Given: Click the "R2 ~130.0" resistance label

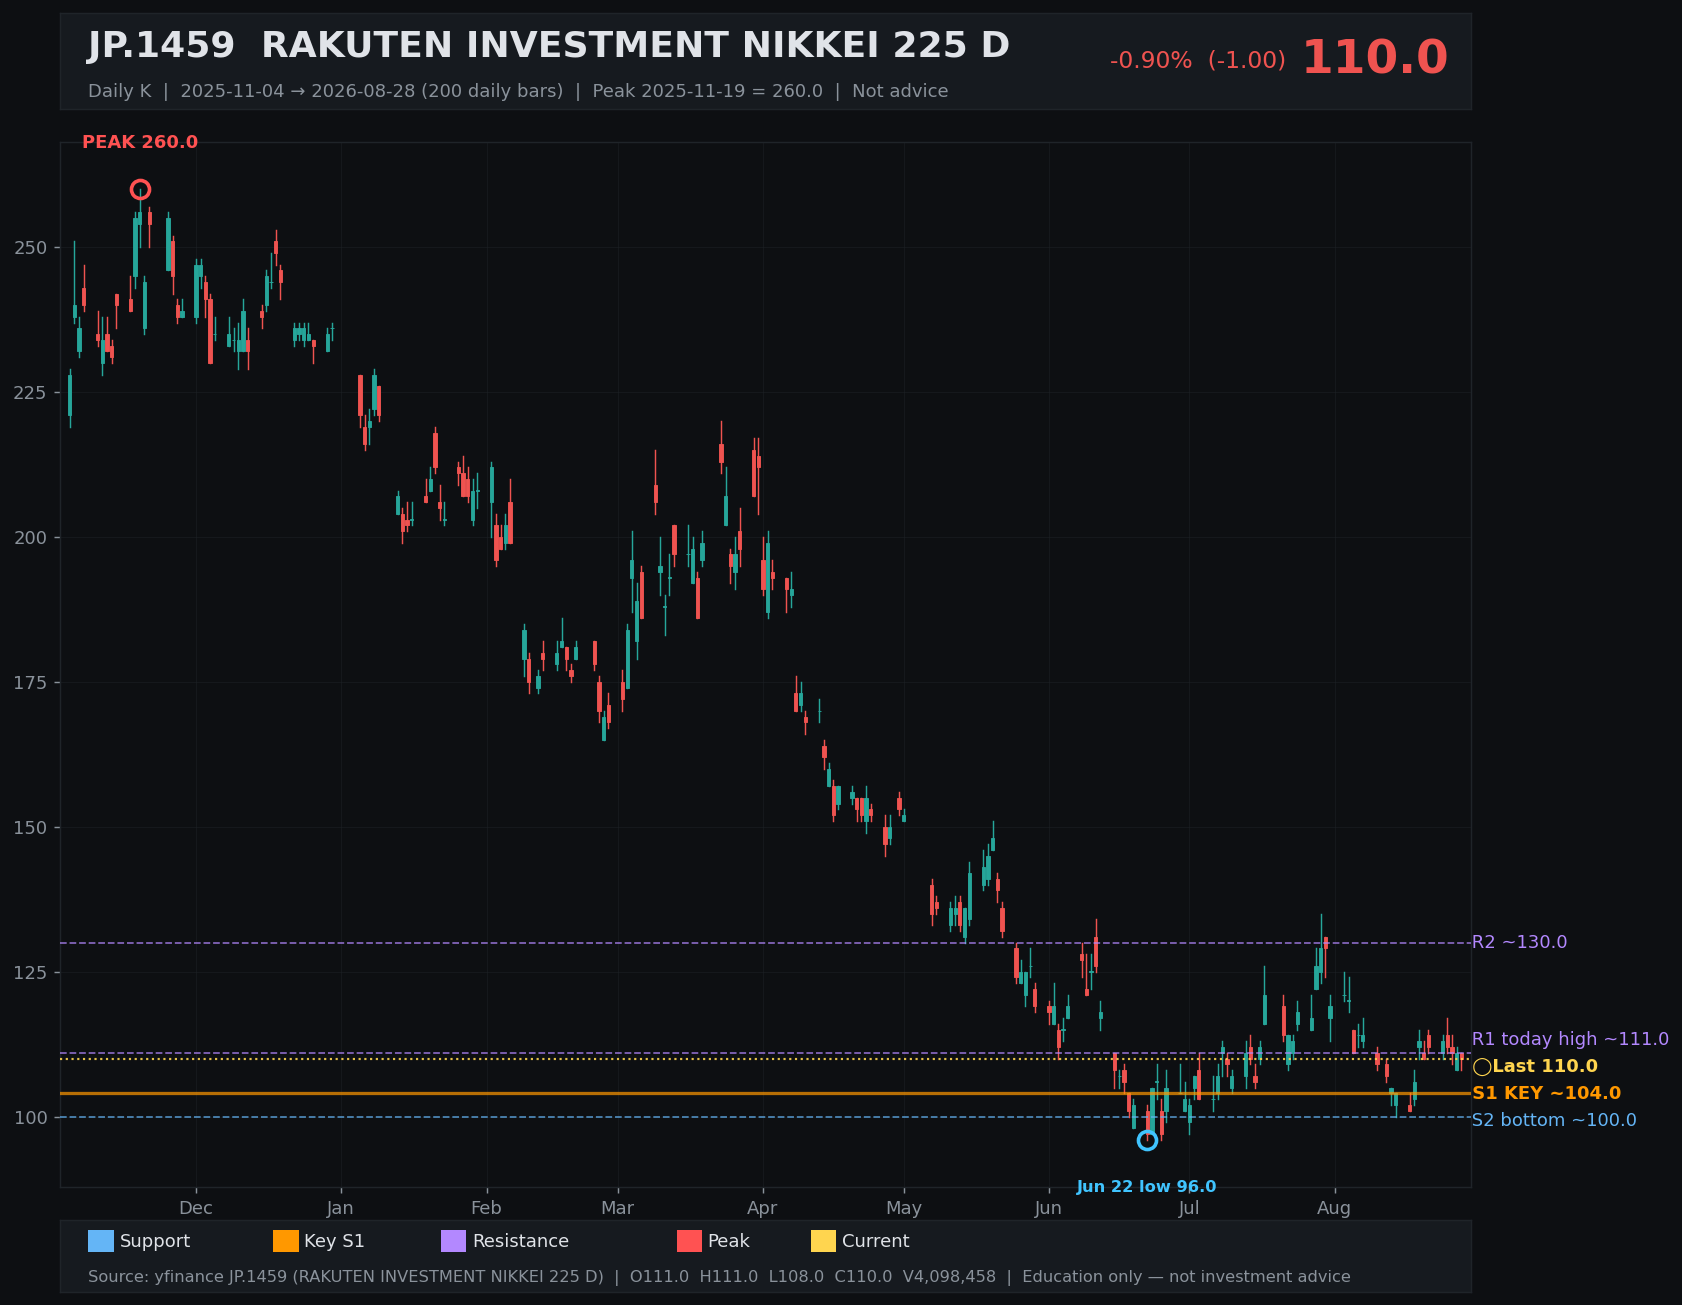Looking at the screenshot, I should click(x=1520, y=942).
